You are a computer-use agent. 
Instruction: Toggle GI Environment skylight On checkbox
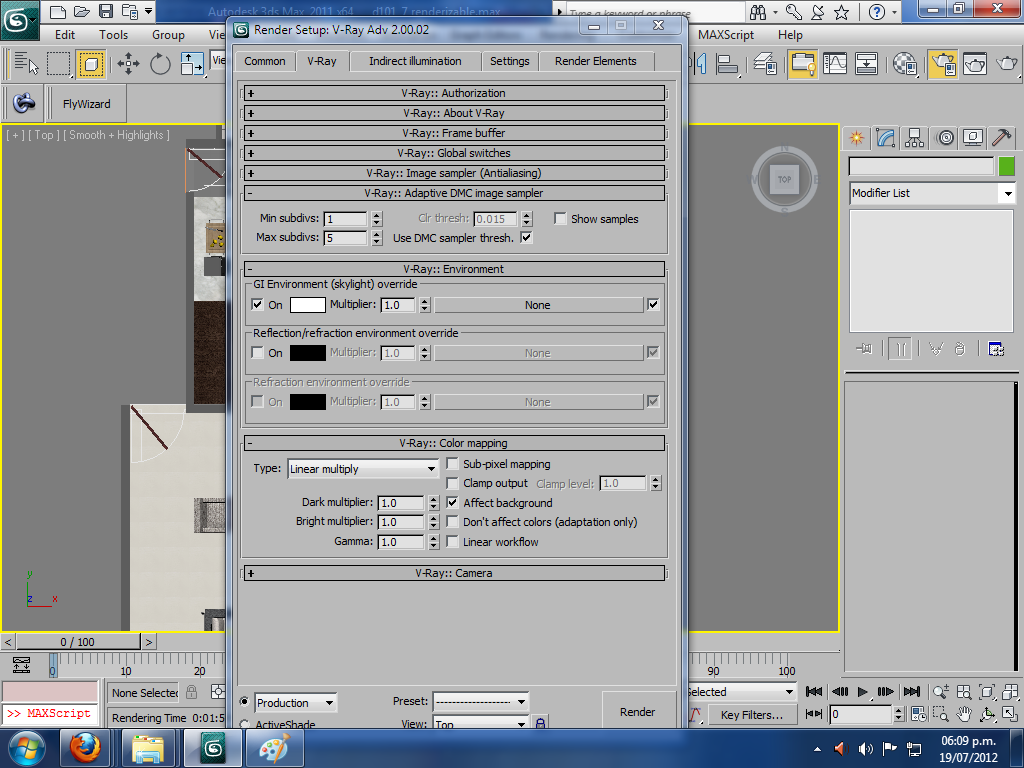[x=257, y=304]
